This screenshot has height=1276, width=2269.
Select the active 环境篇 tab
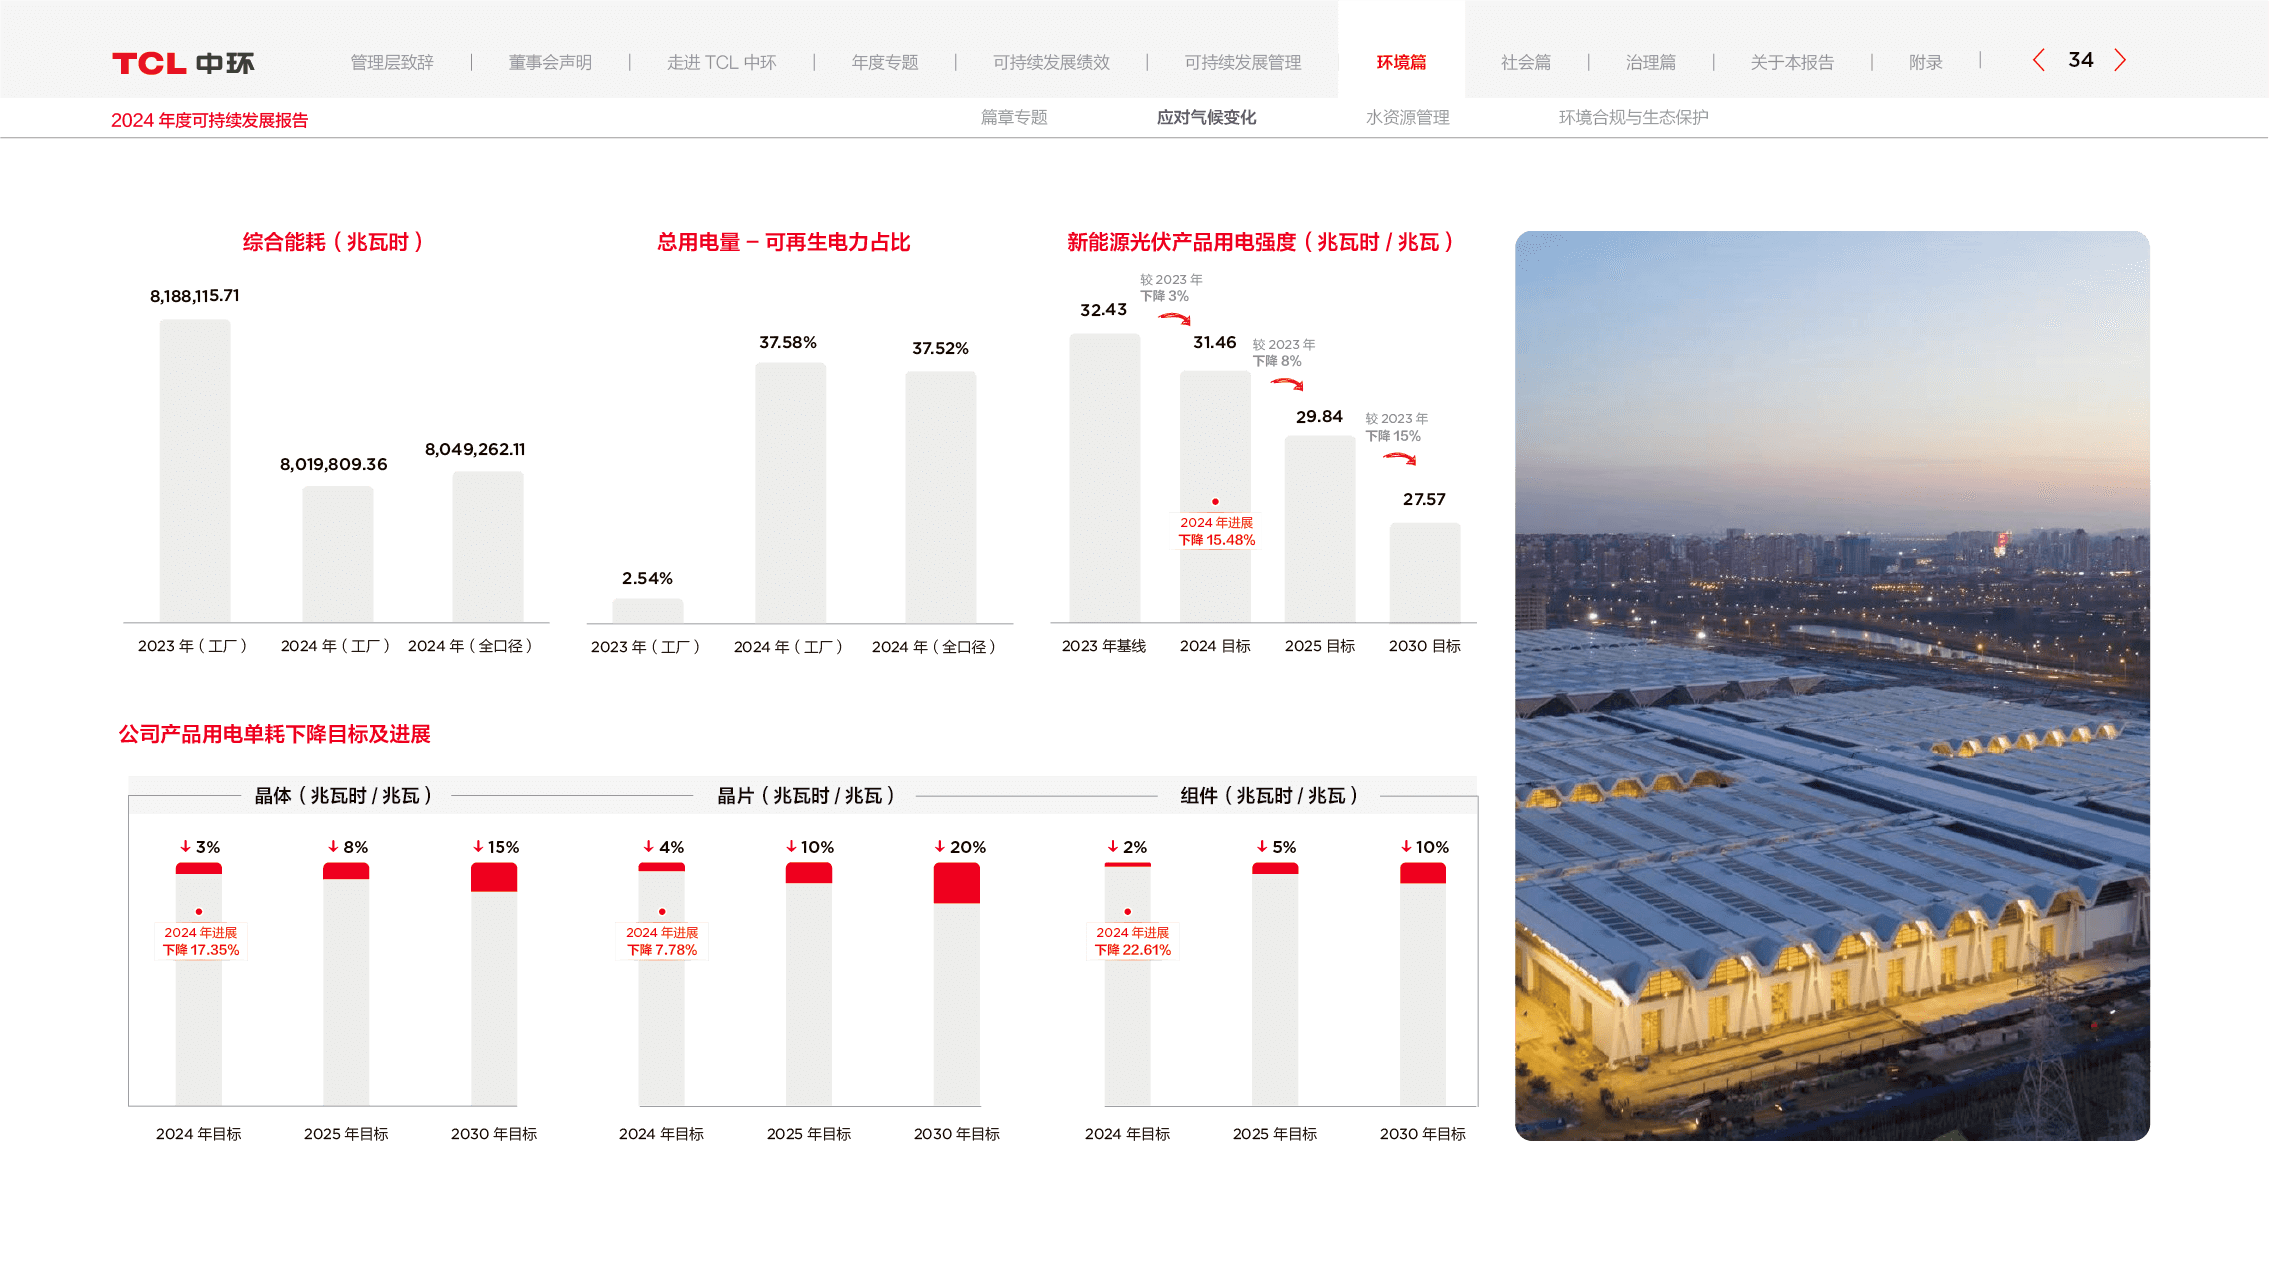click(x=1401, y=63)
